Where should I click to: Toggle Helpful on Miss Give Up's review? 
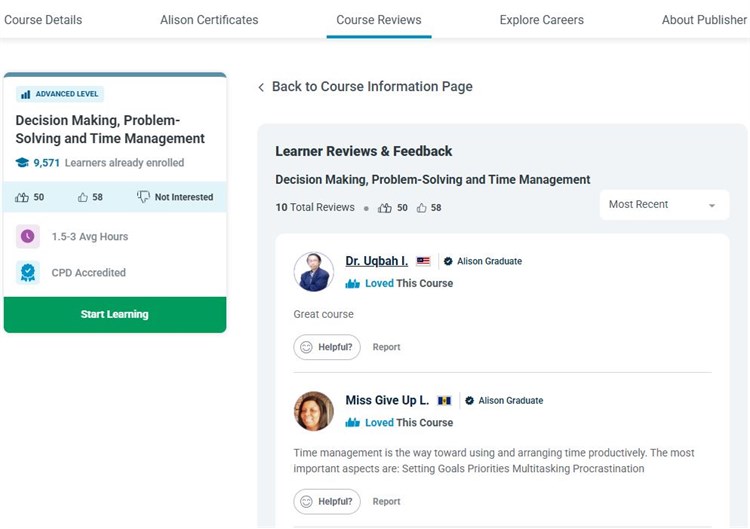coord(326,501)
